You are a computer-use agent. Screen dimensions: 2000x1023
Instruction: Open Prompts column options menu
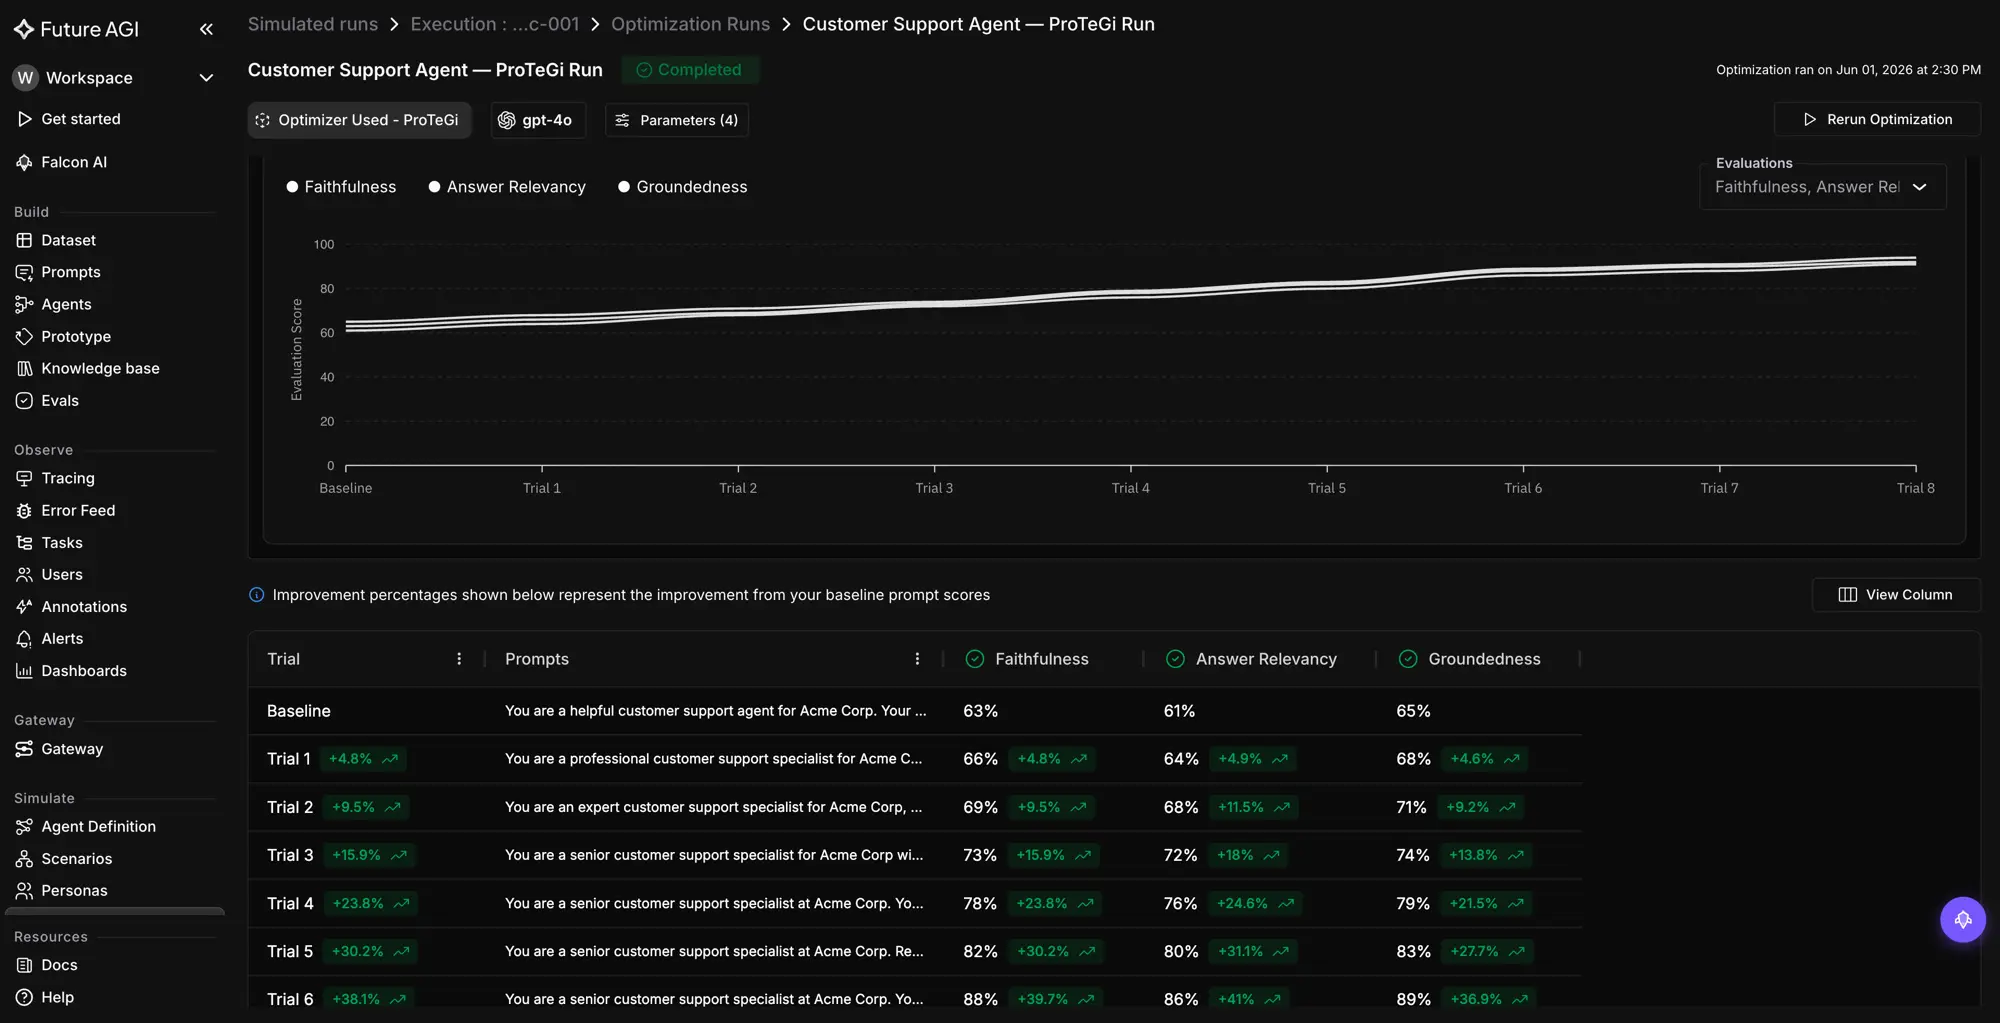(917, 659)
